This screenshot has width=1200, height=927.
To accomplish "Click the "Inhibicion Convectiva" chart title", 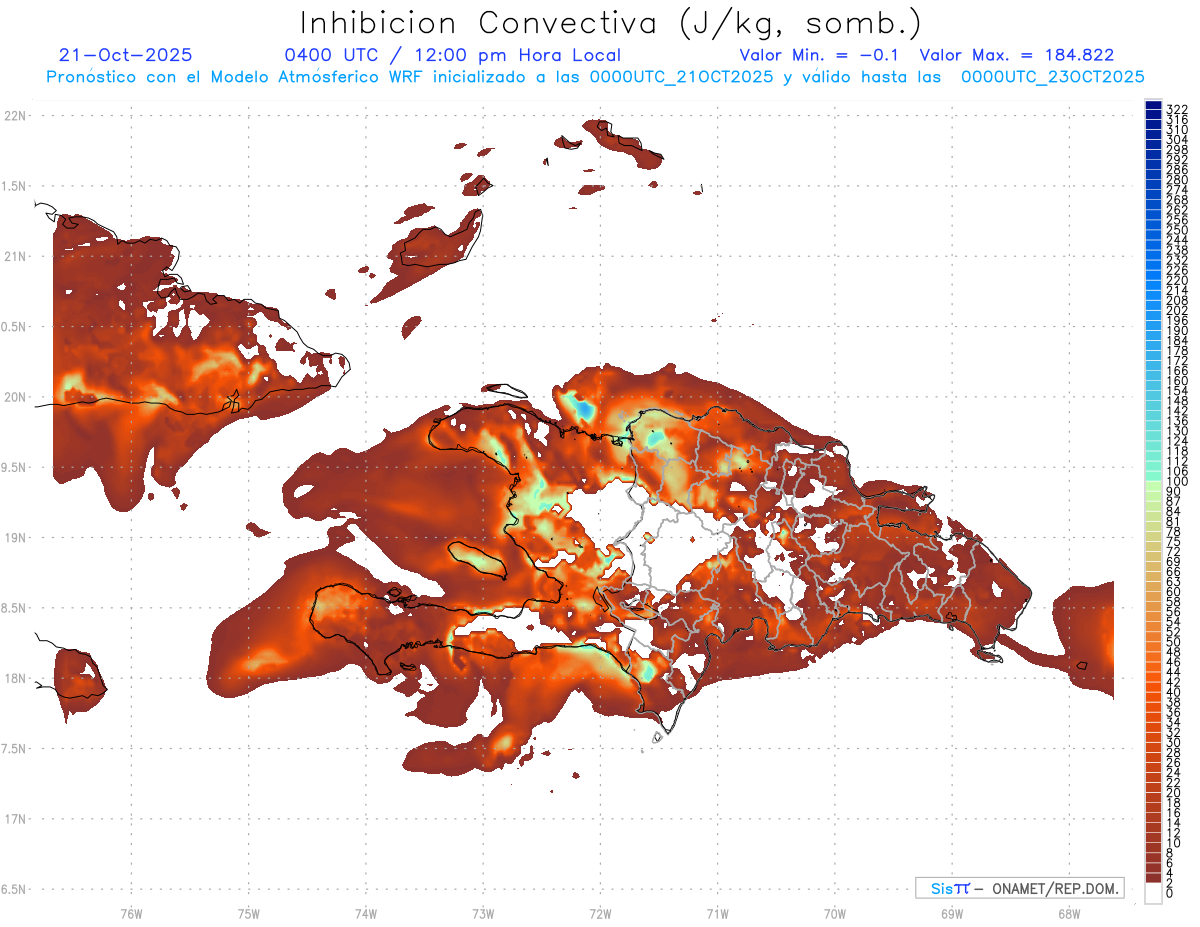I will click(x=479, y=23).
